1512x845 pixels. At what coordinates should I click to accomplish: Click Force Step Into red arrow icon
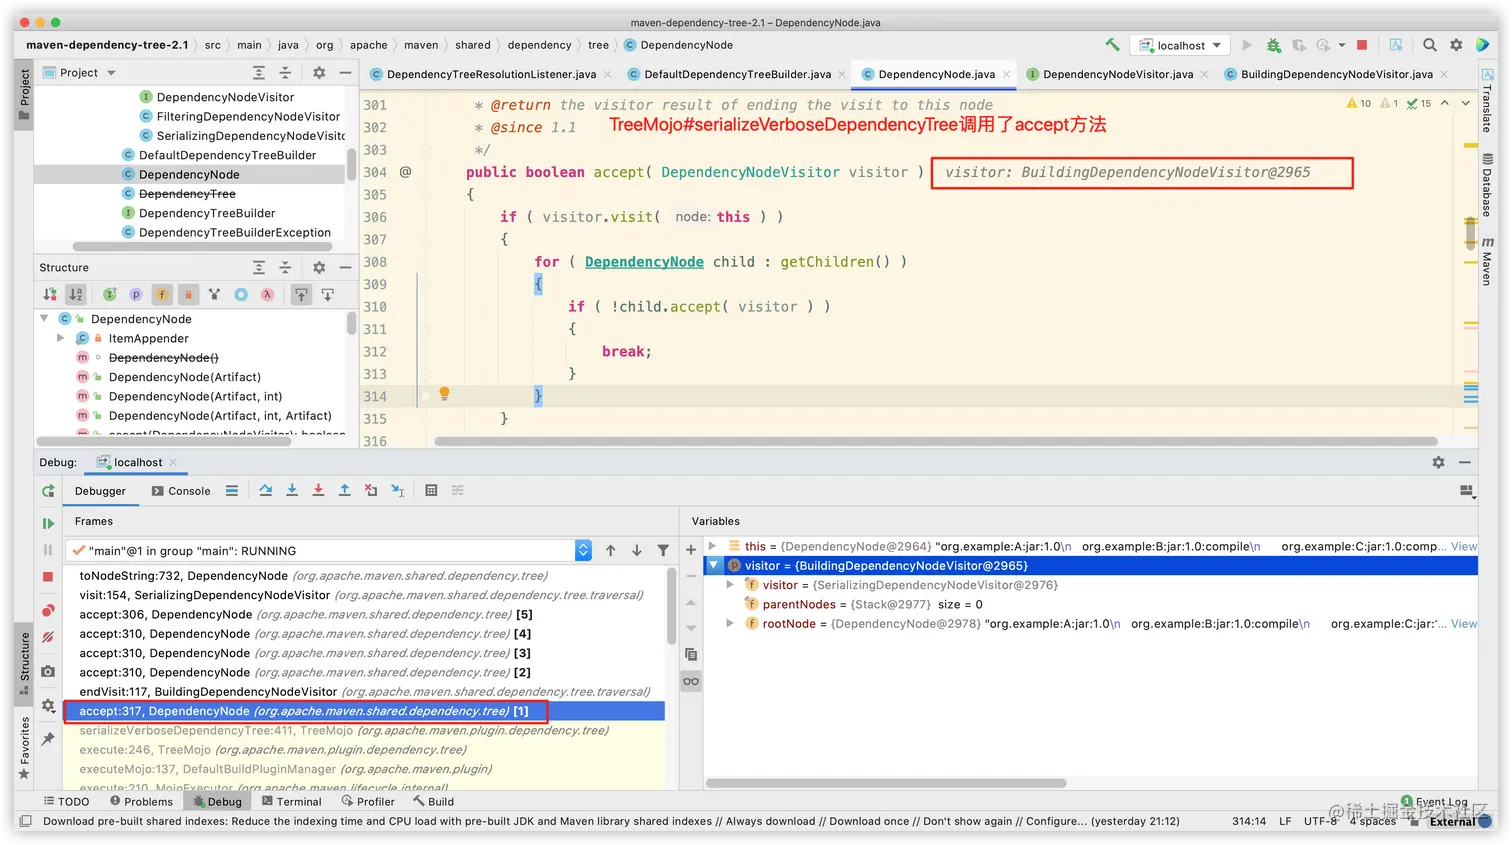coord(318,490)
